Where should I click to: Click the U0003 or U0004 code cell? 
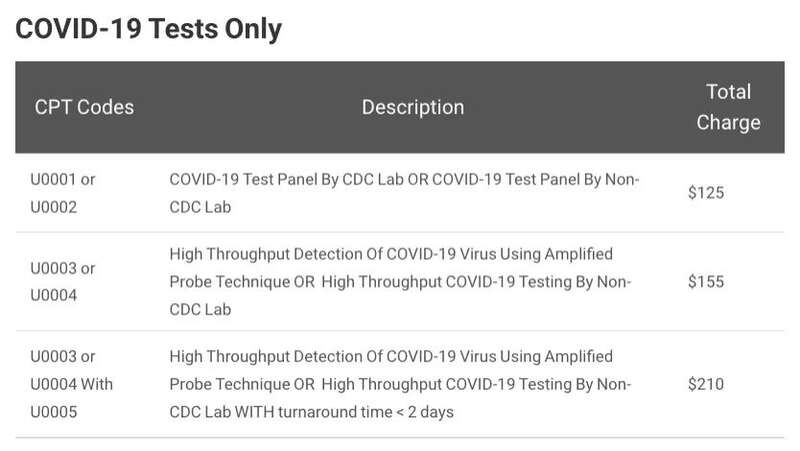[63, 282]
